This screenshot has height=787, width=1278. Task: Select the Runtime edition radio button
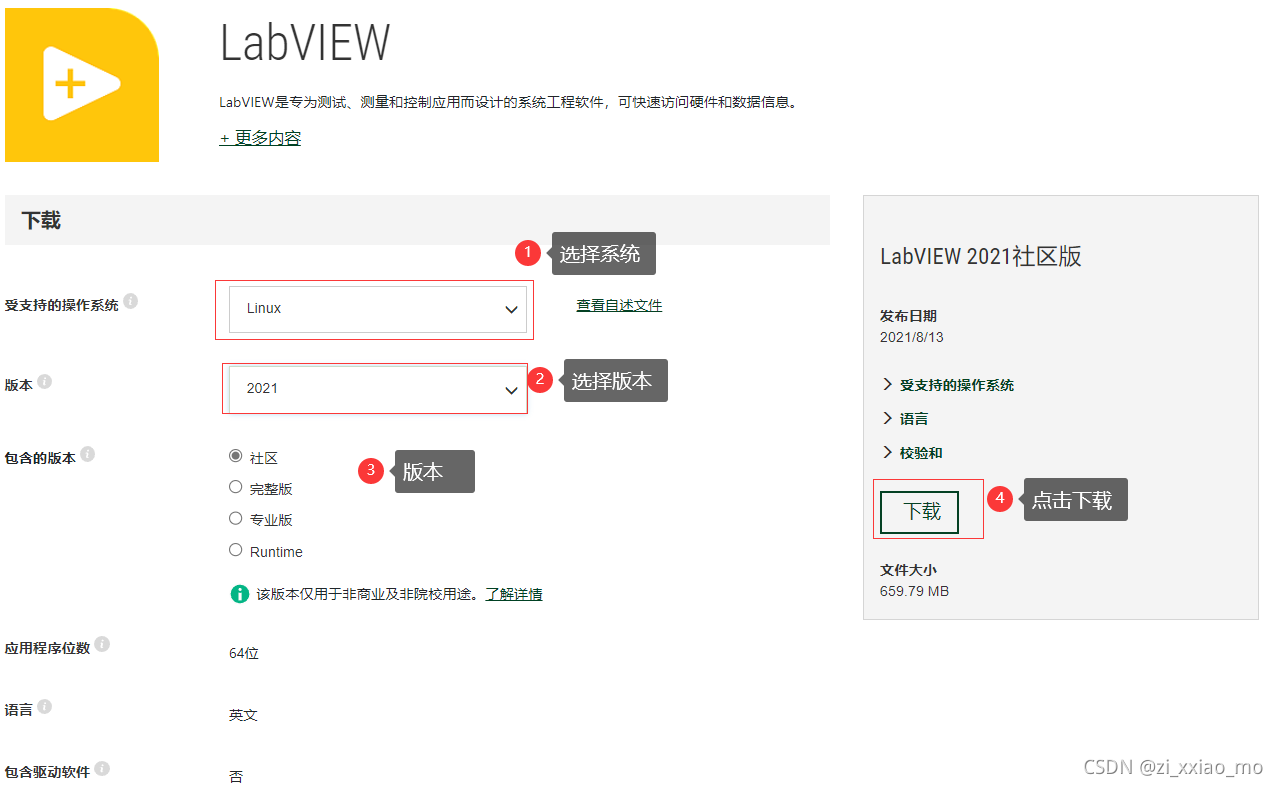236,549
